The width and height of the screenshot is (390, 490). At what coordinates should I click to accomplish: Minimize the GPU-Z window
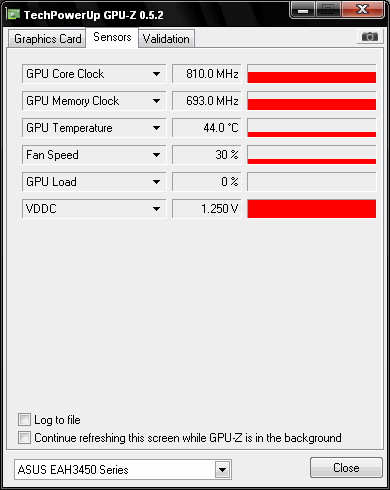coord(303,10)
